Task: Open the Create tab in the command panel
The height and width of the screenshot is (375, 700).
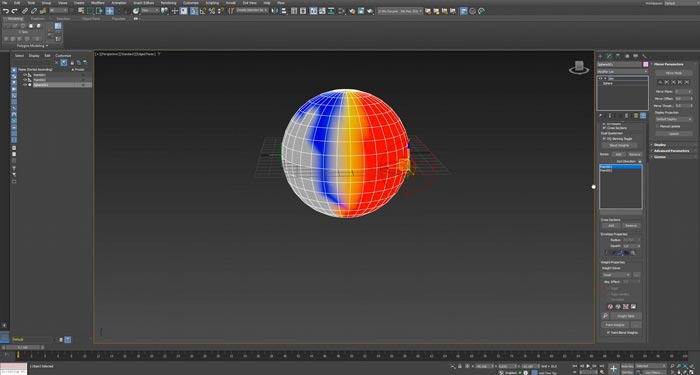Action: (x=600, y=56)
